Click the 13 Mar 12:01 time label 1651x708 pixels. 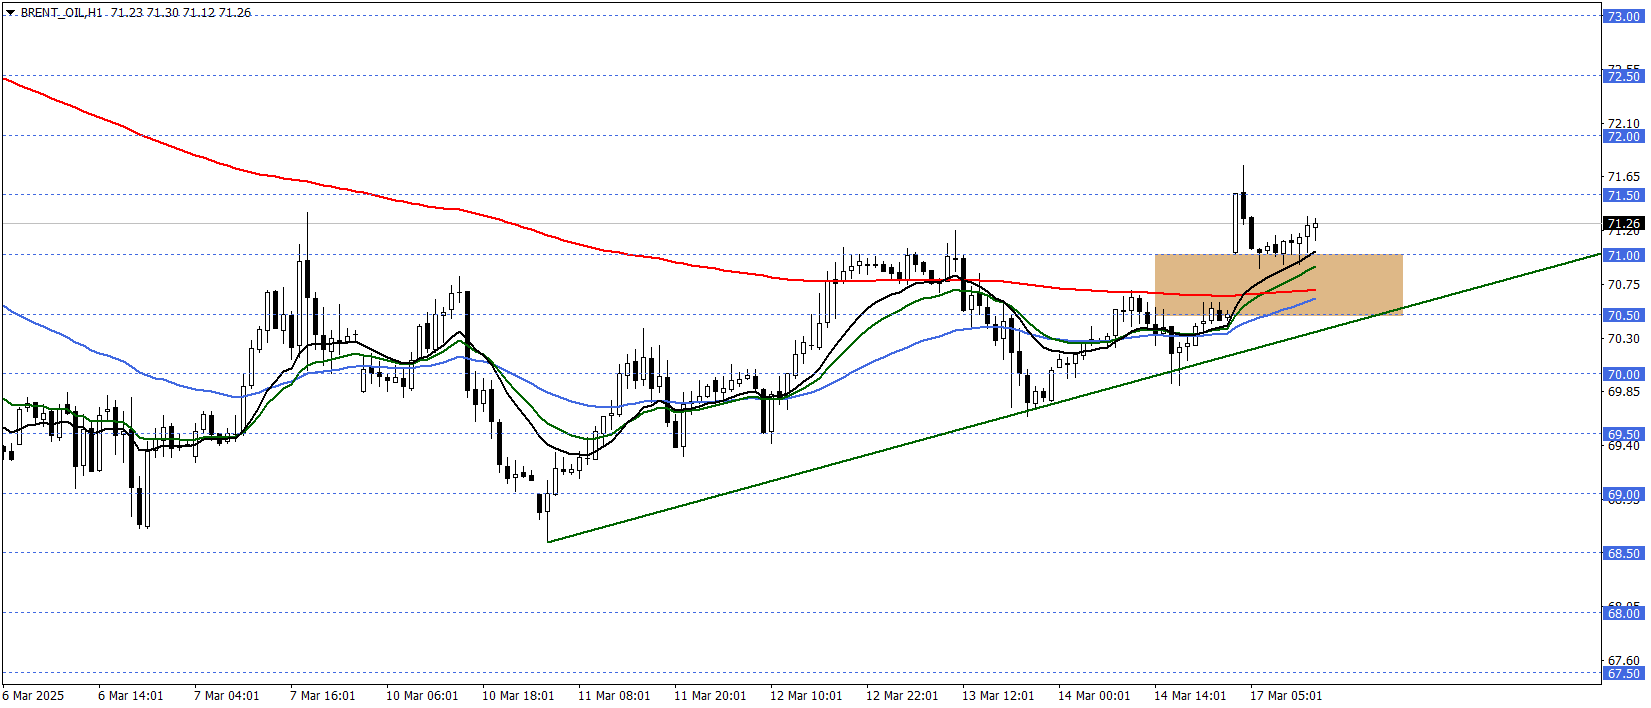998,696
